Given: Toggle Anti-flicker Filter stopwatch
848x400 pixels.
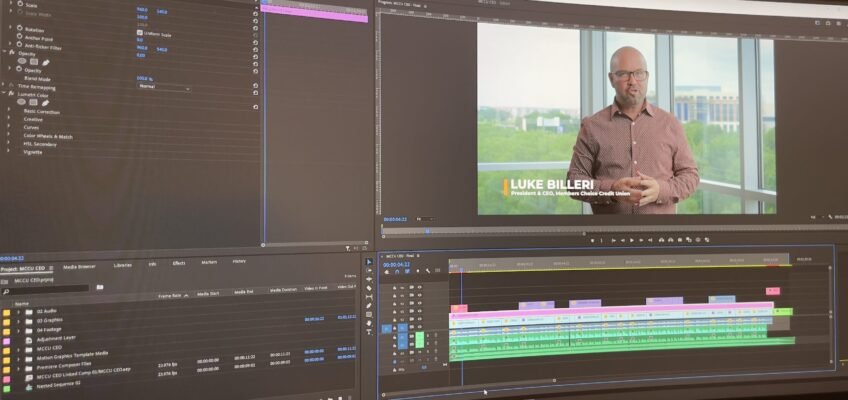Looking at the screenshot, I should tap(19, 44).
